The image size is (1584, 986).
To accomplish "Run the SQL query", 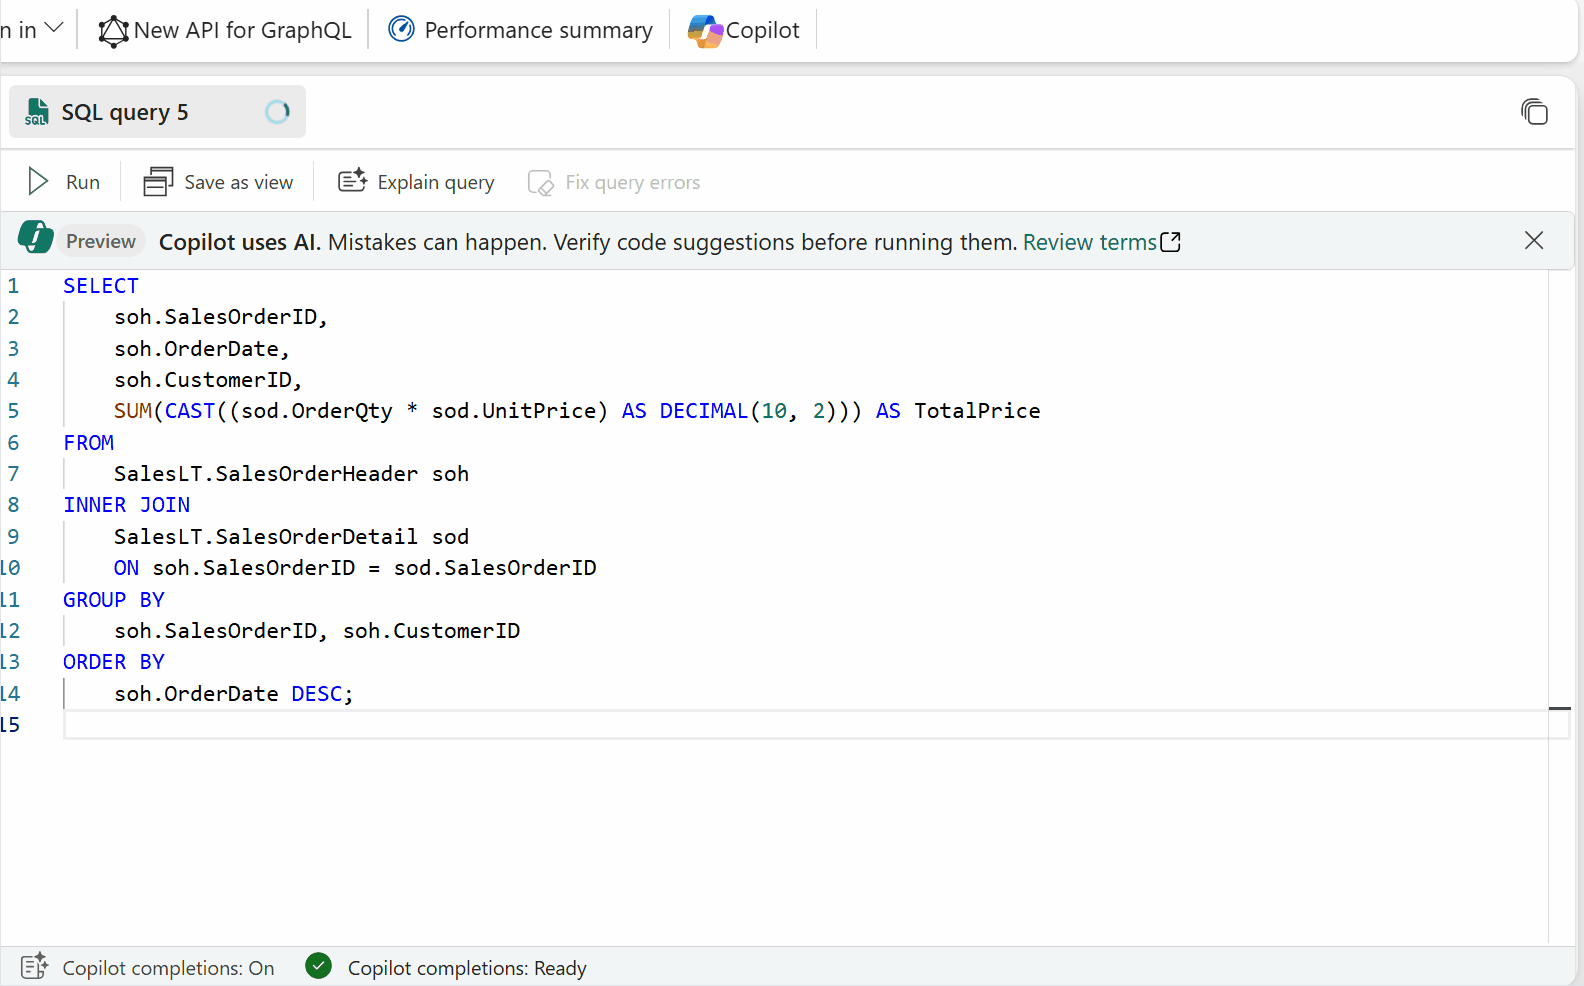I will 64,182.
